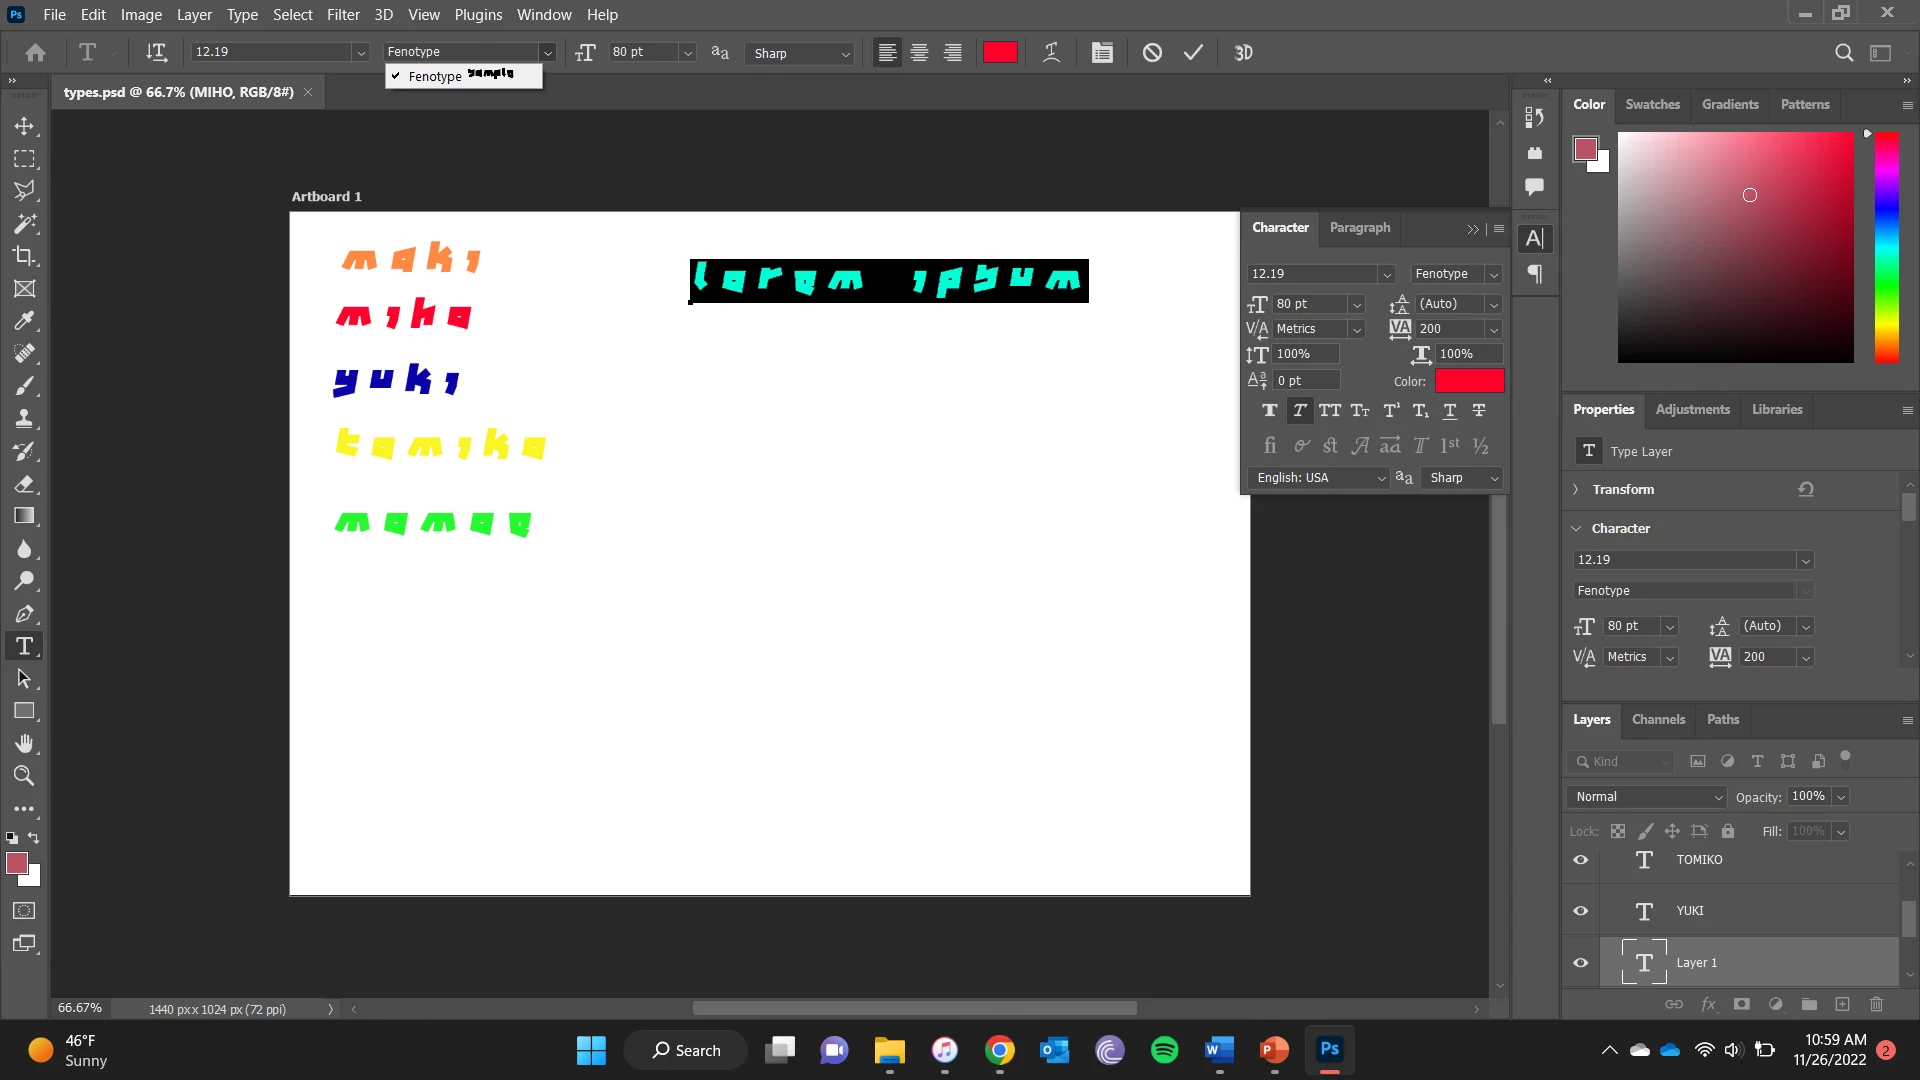Select the Move tool
This screenshot has width=1920, height=1080.
[24, 126]
